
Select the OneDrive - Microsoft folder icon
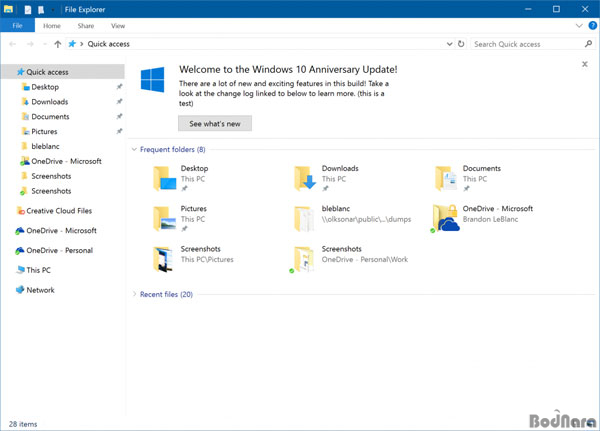445,219
